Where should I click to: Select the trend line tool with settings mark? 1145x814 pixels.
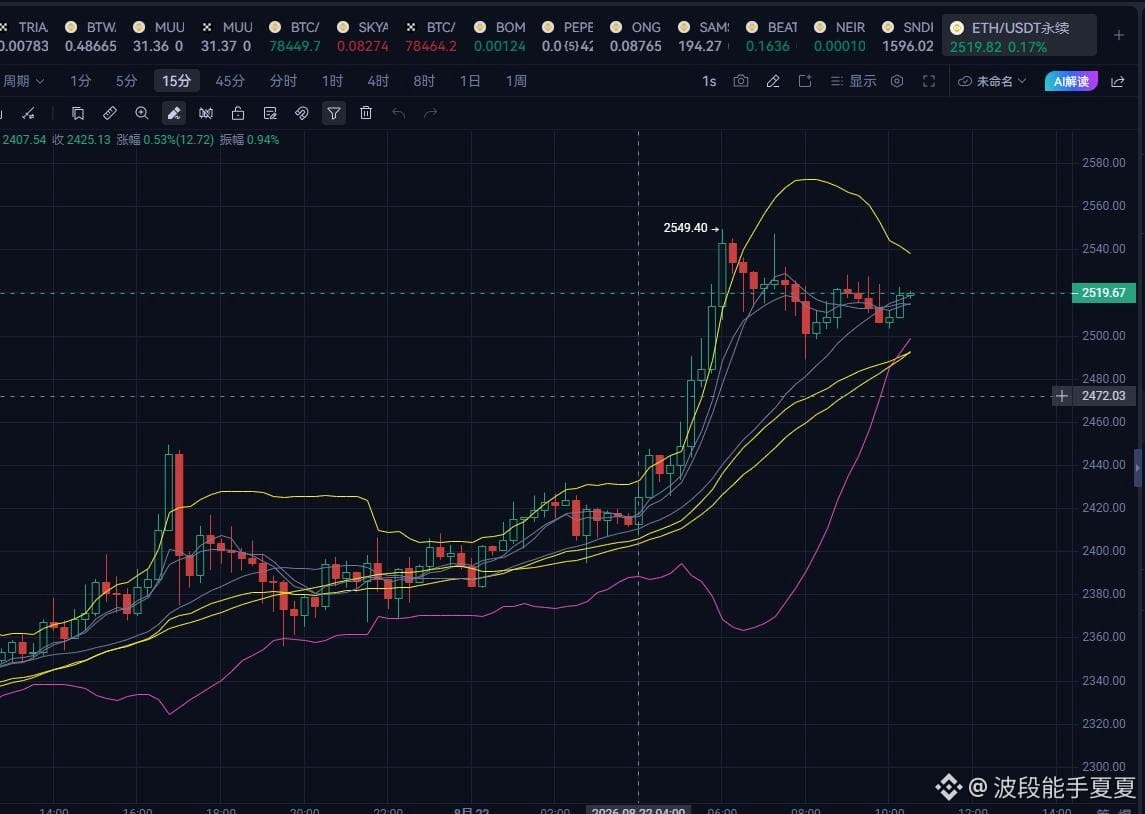[x=28, y=113]
